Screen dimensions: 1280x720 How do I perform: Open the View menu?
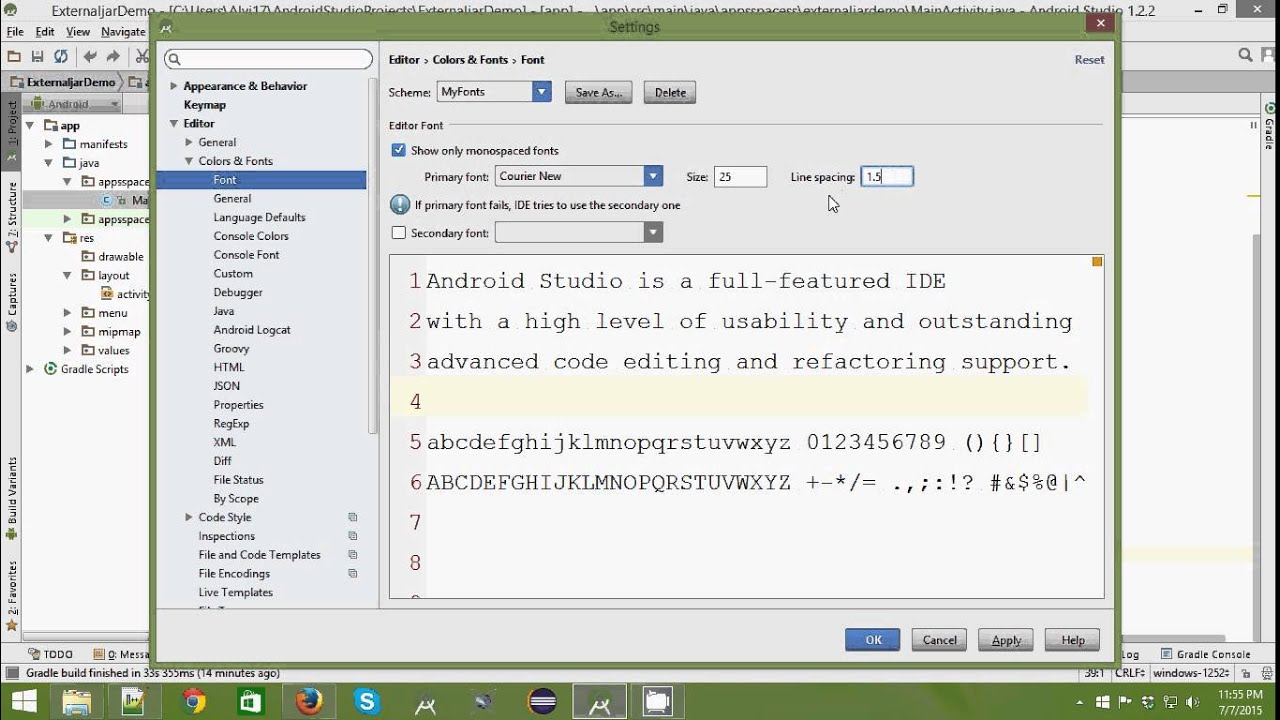coord(78,32)
